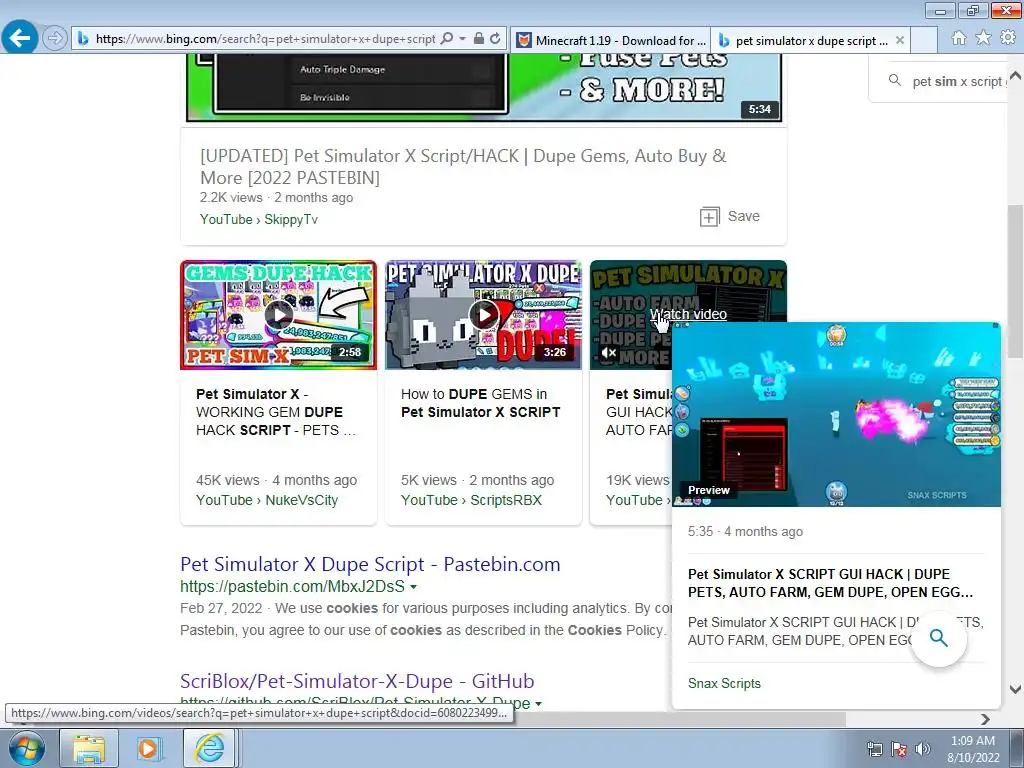Click the 5:34 duration badge on top video
The width and height of the screenshot is (1024, 768).
pyautogui.click(x=760, y=109)
